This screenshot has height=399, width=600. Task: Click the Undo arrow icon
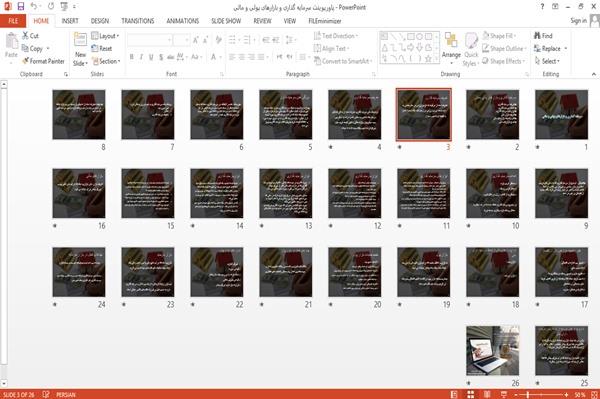click(34, 6)
